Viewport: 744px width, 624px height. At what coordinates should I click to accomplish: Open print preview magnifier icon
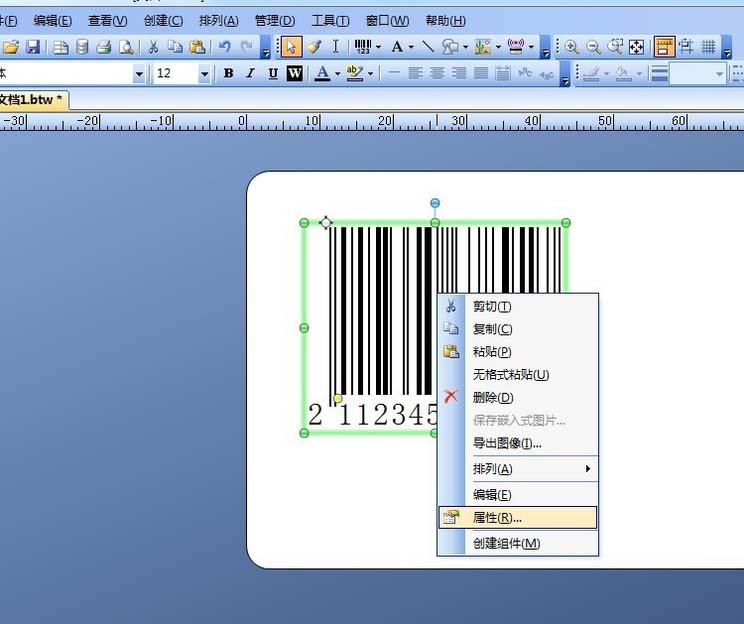[126, 47]
